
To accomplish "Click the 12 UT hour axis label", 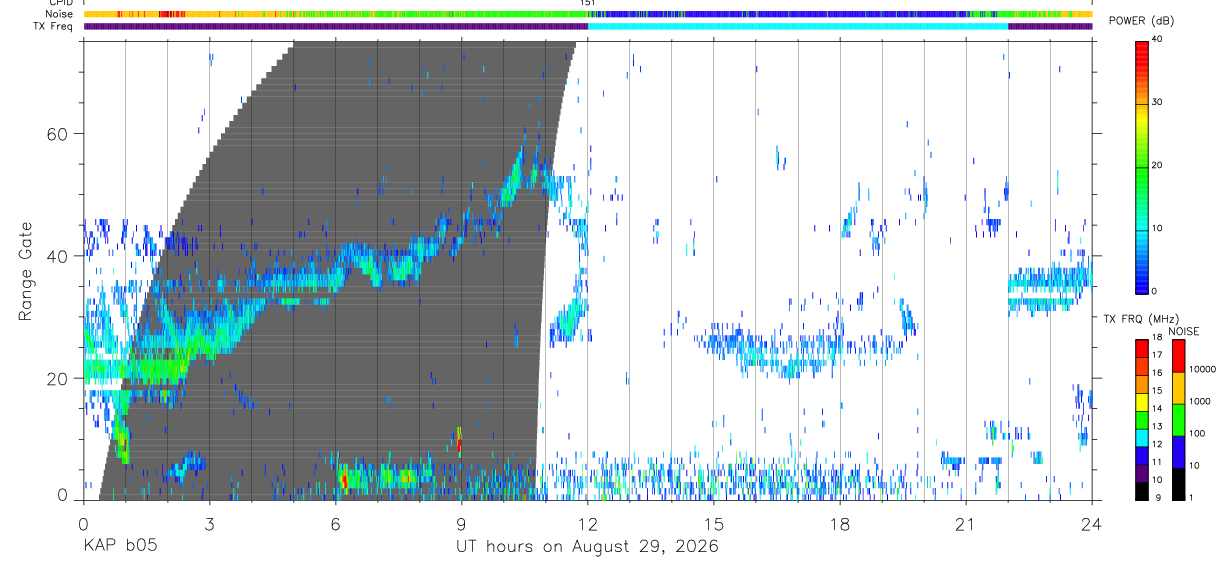I will (x=588, y=524).
